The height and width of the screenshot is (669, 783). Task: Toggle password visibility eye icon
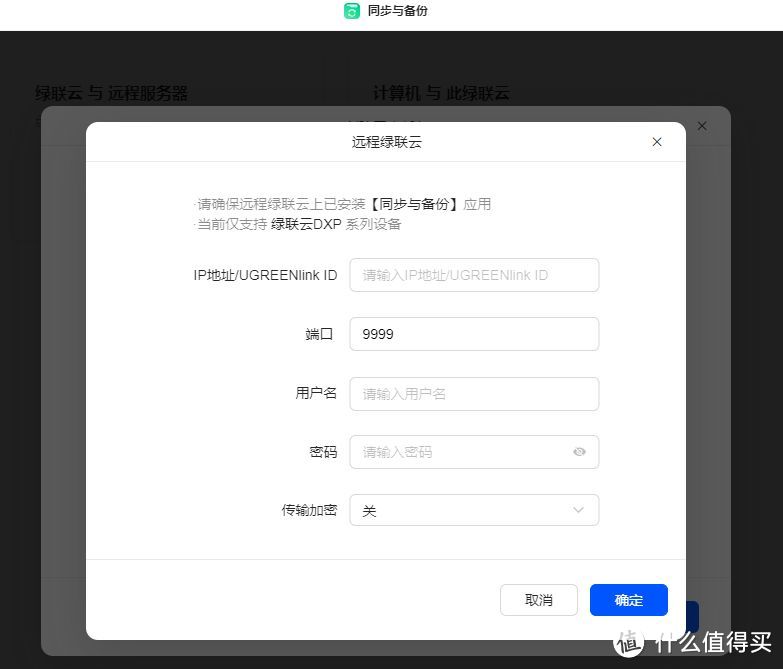pyautogui.click(x=579, y=452)
